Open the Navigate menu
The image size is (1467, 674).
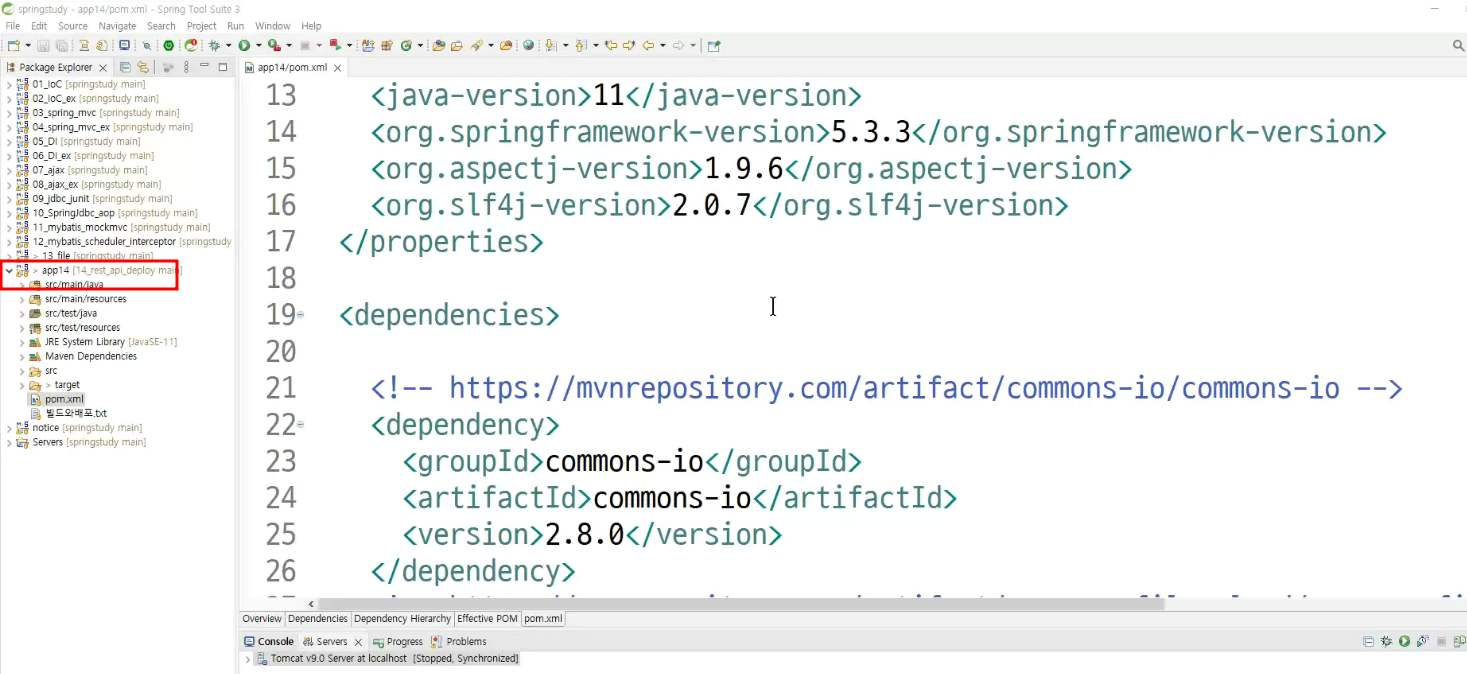click(x=117, y=26)
